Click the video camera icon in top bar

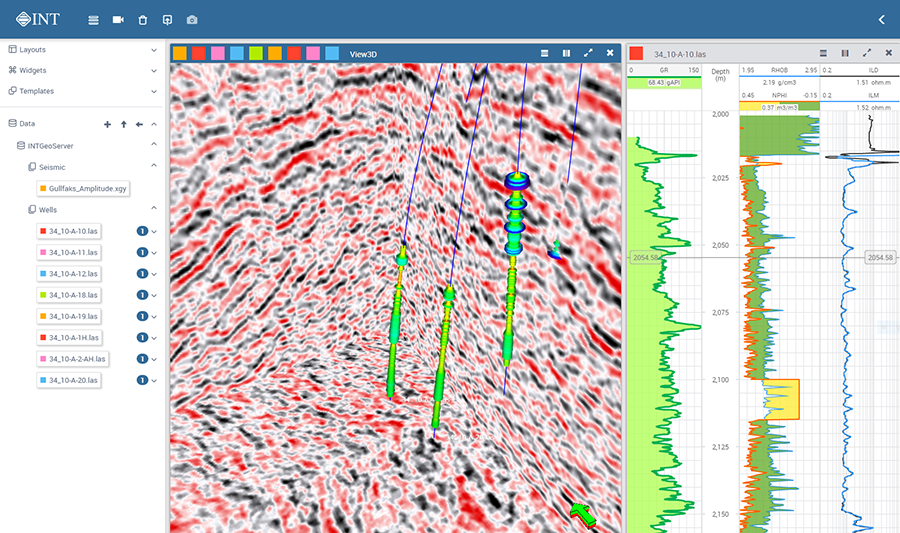118,20
